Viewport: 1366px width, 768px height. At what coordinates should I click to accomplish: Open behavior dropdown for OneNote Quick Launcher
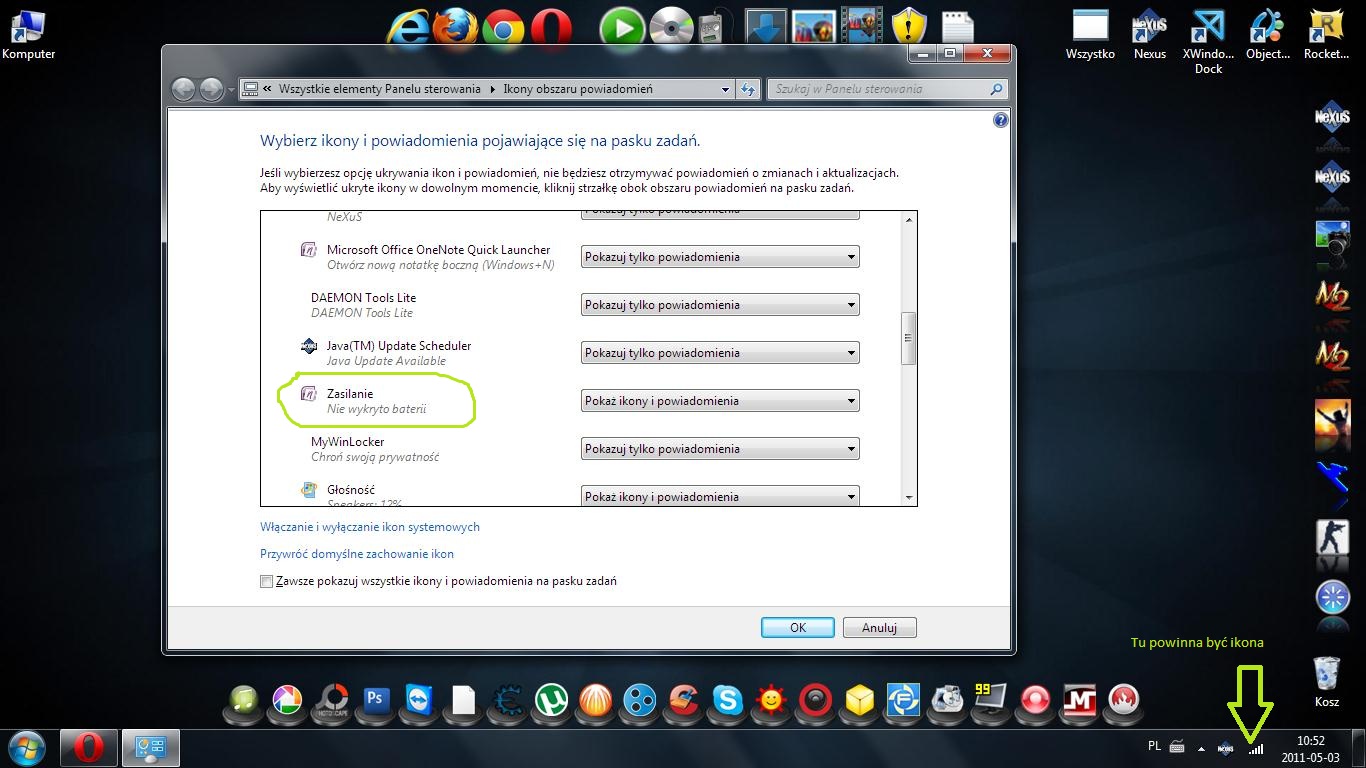click(720, 257)
